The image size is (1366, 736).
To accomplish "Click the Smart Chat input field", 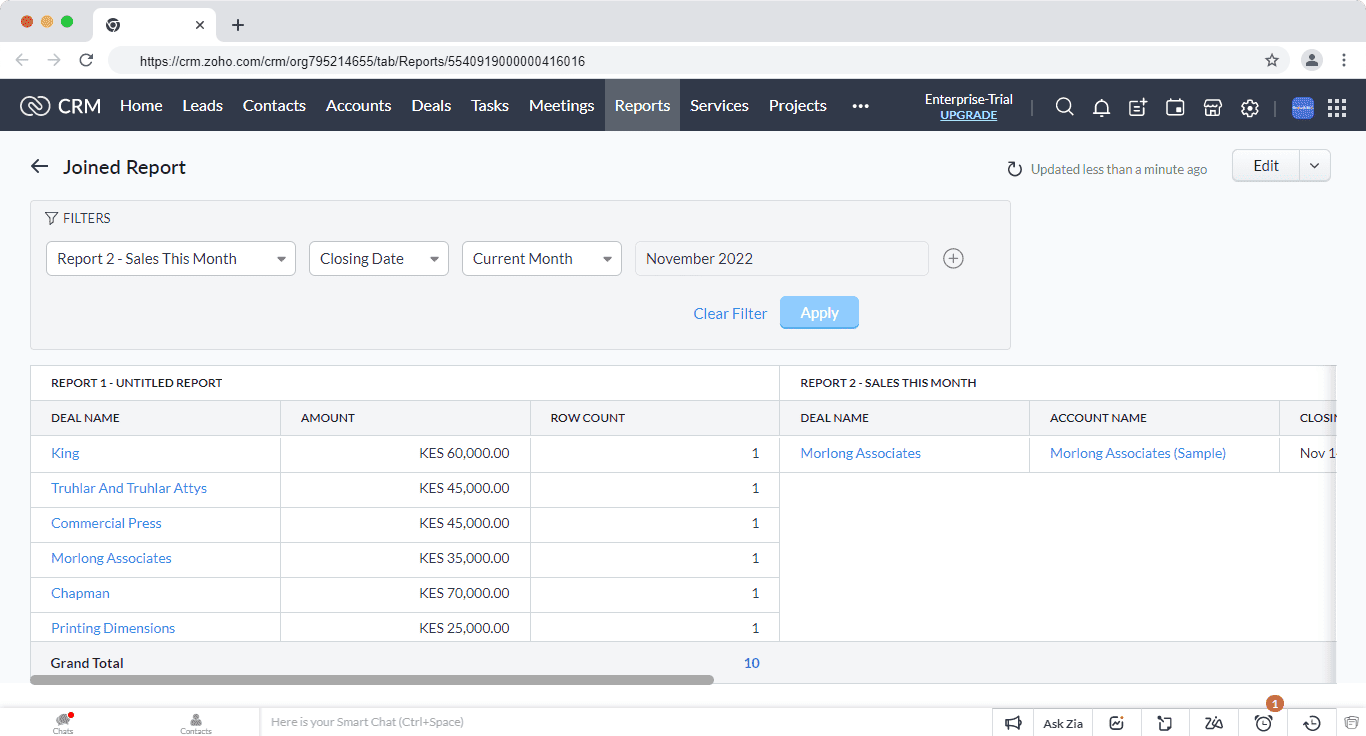I will pos(625,722).
